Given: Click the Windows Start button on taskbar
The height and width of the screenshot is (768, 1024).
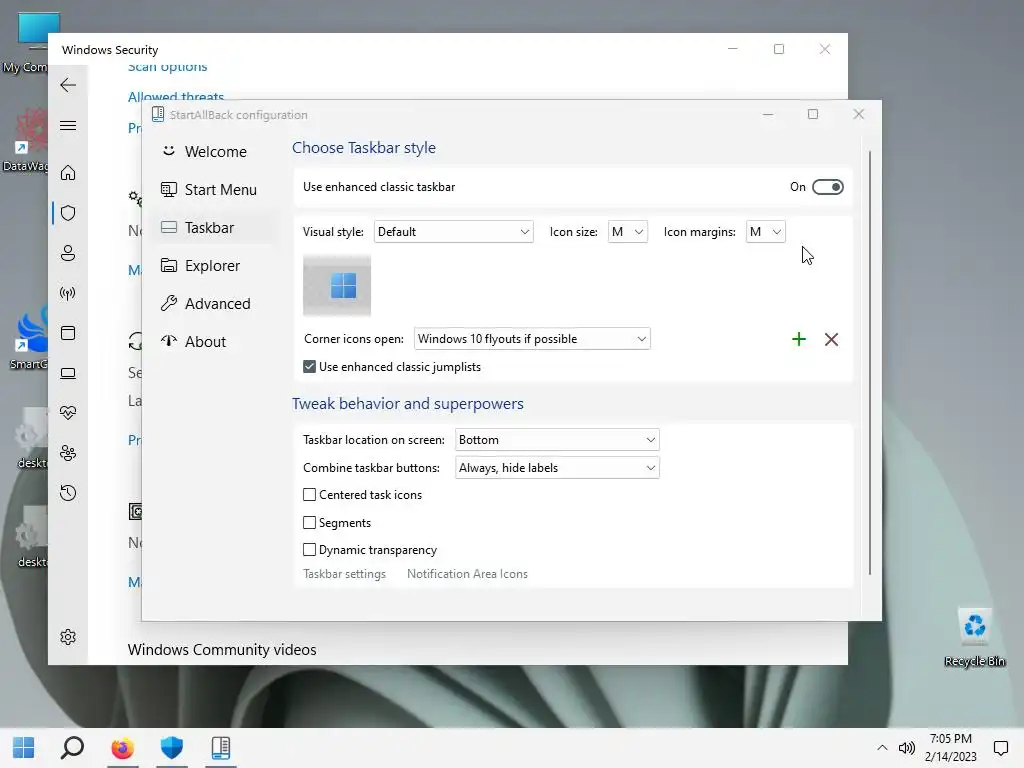Looking at the screenshot, I should pos(24,748).
